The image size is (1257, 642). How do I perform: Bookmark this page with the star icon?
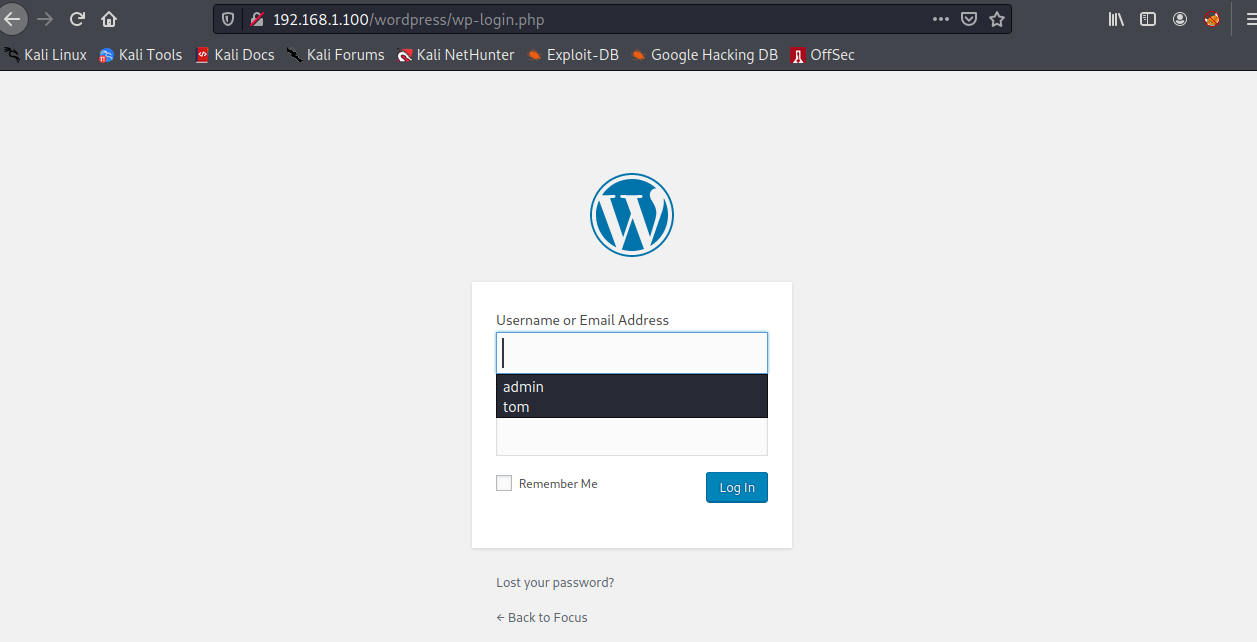(997, 19)
